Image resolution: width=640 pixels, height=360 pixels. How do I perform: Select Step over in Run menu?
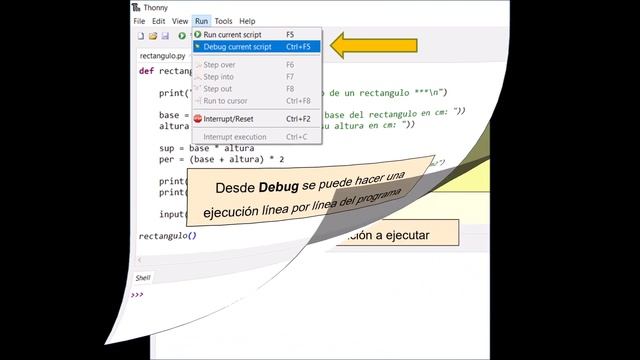coord(257,64)
